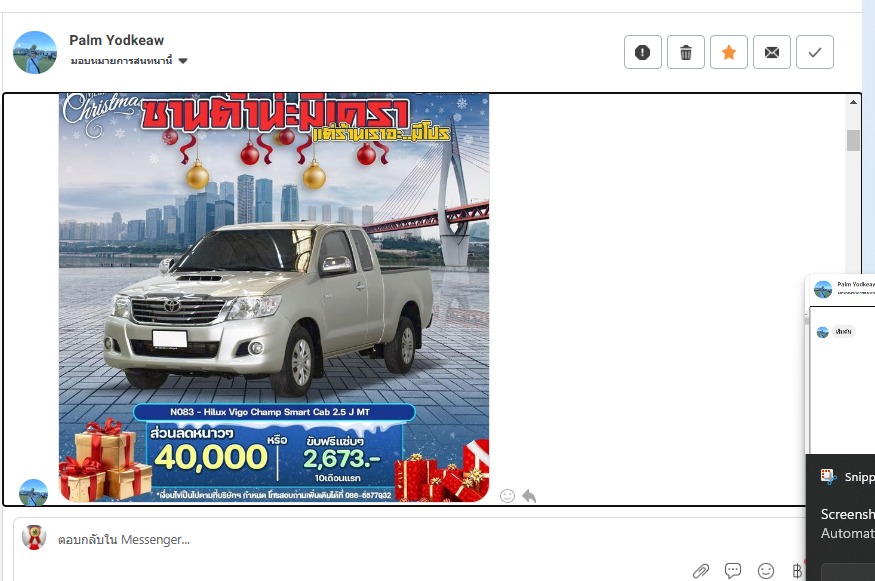875x581 pixels.
Task: Add emoji reaction to the image message
Action: click(507, 496)
